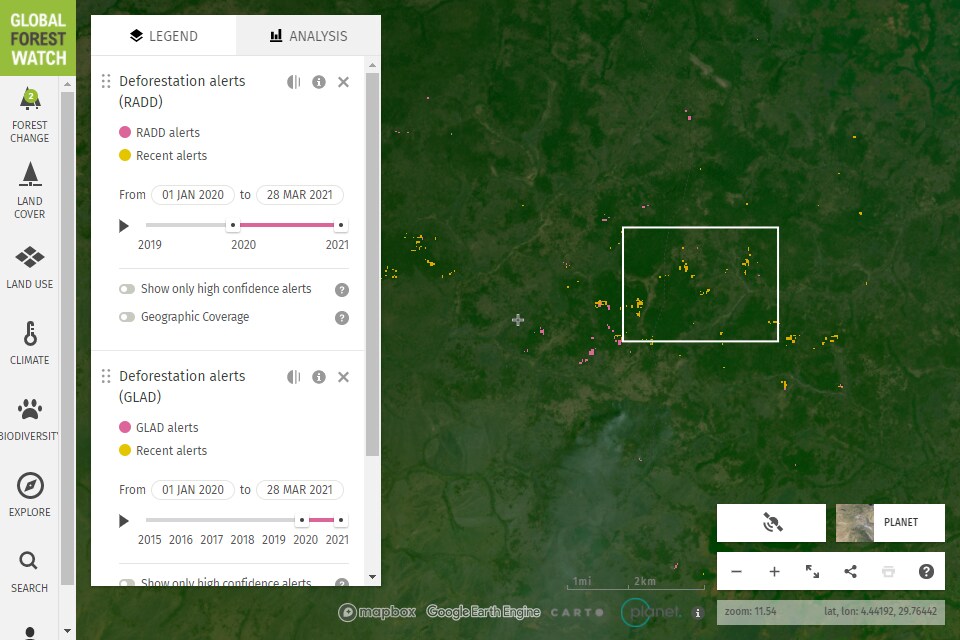
Task: Open the Search tool
Action: 29,571
